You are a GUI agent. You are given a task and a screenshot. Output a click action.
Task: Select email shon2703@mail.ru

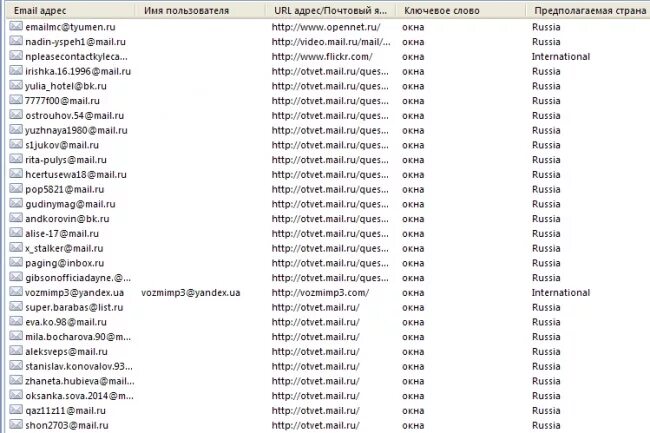tap(67, 426)
